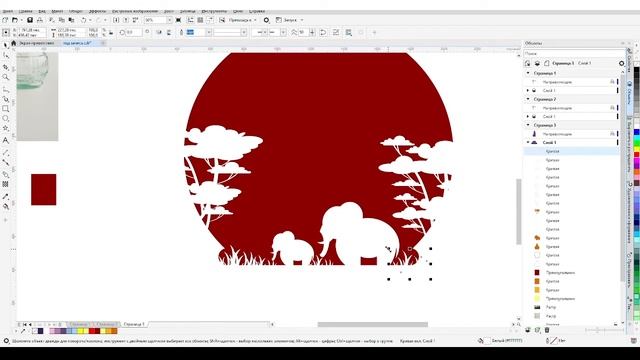Click the large white elephant shape

(359, 235)
